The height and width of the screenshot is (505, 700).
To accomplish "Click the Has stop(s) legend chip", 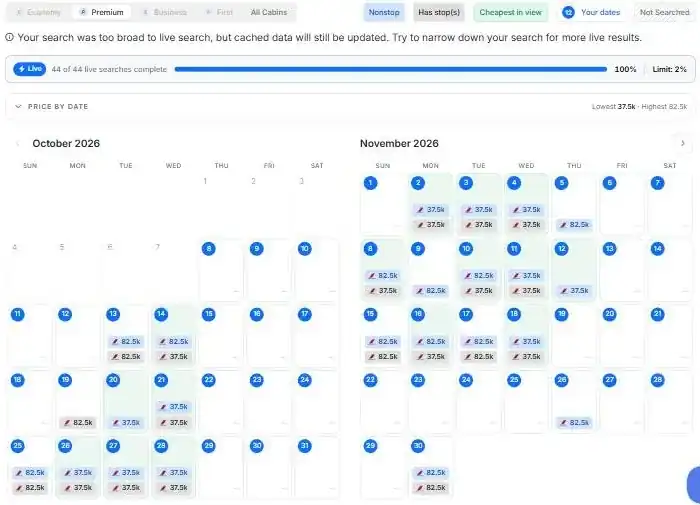I will [x=439, y=12].
